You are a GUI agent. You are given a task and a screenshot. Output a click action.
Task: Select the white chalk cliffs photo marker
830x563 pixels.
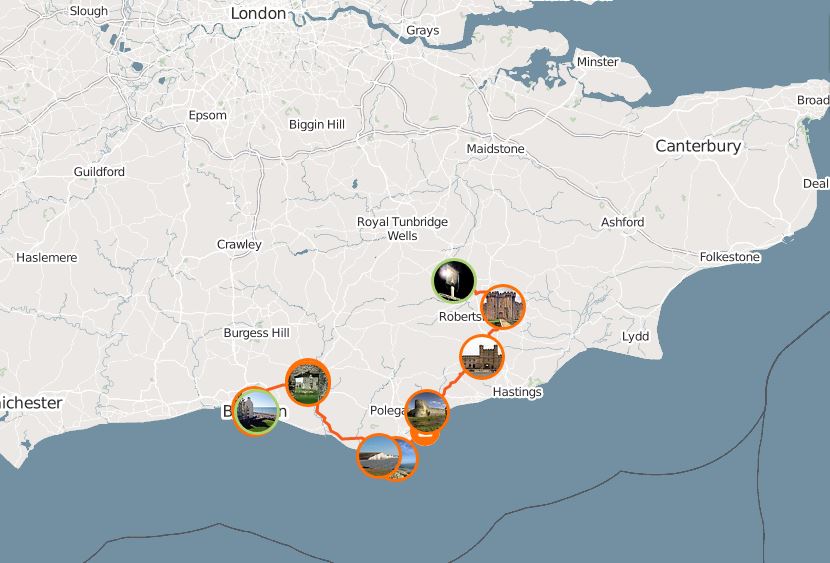click(378, 456)
